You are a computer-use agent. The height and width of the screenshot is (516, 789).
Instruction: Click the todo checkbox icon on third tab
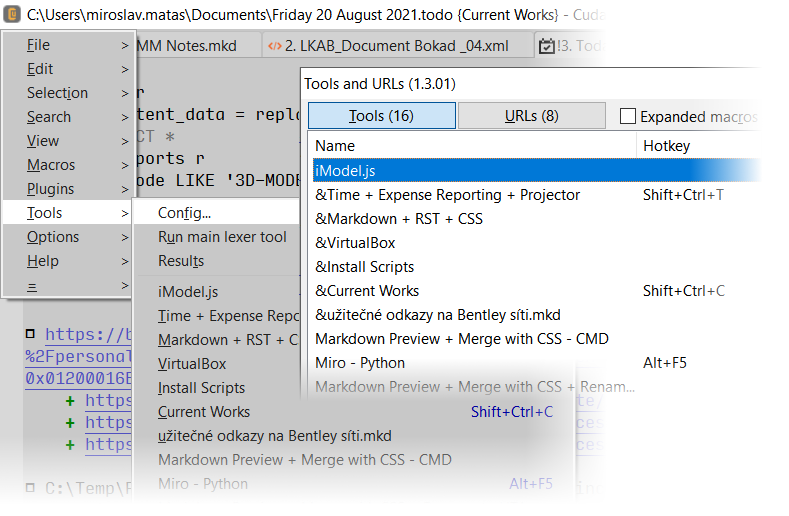coord(546,46)
